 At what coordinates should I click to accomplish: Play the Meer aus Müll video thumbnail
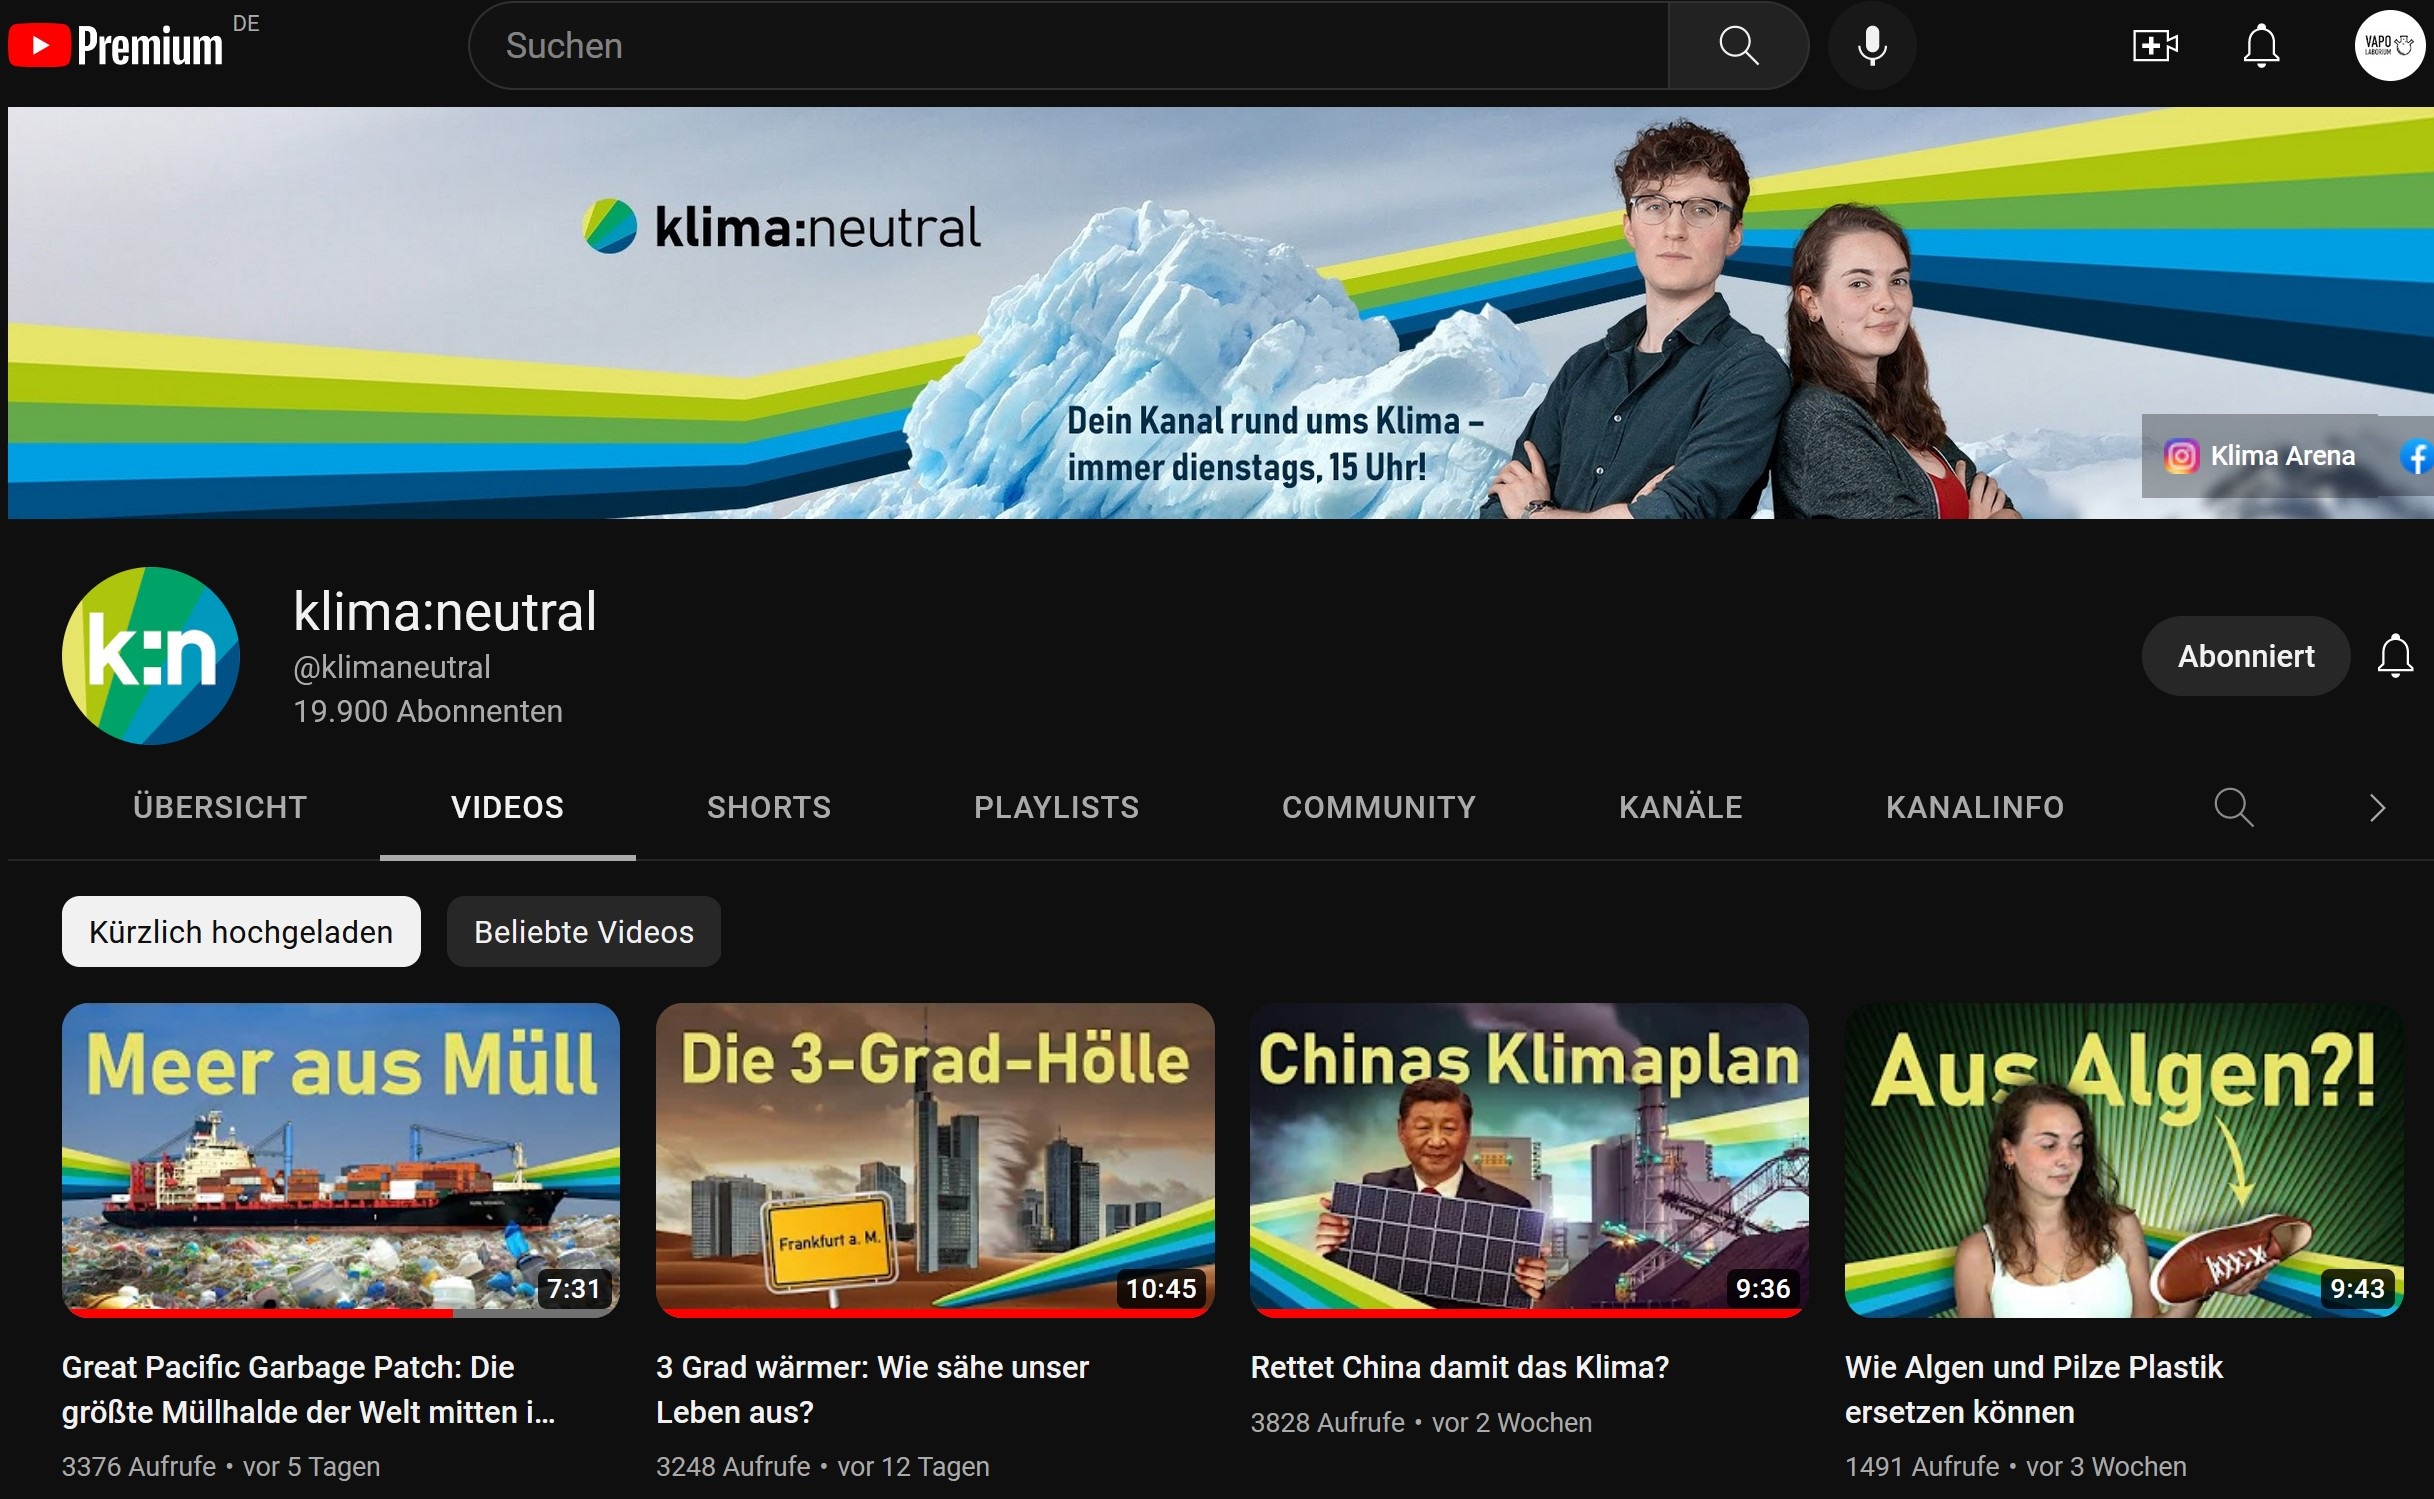click(341, 1160)
